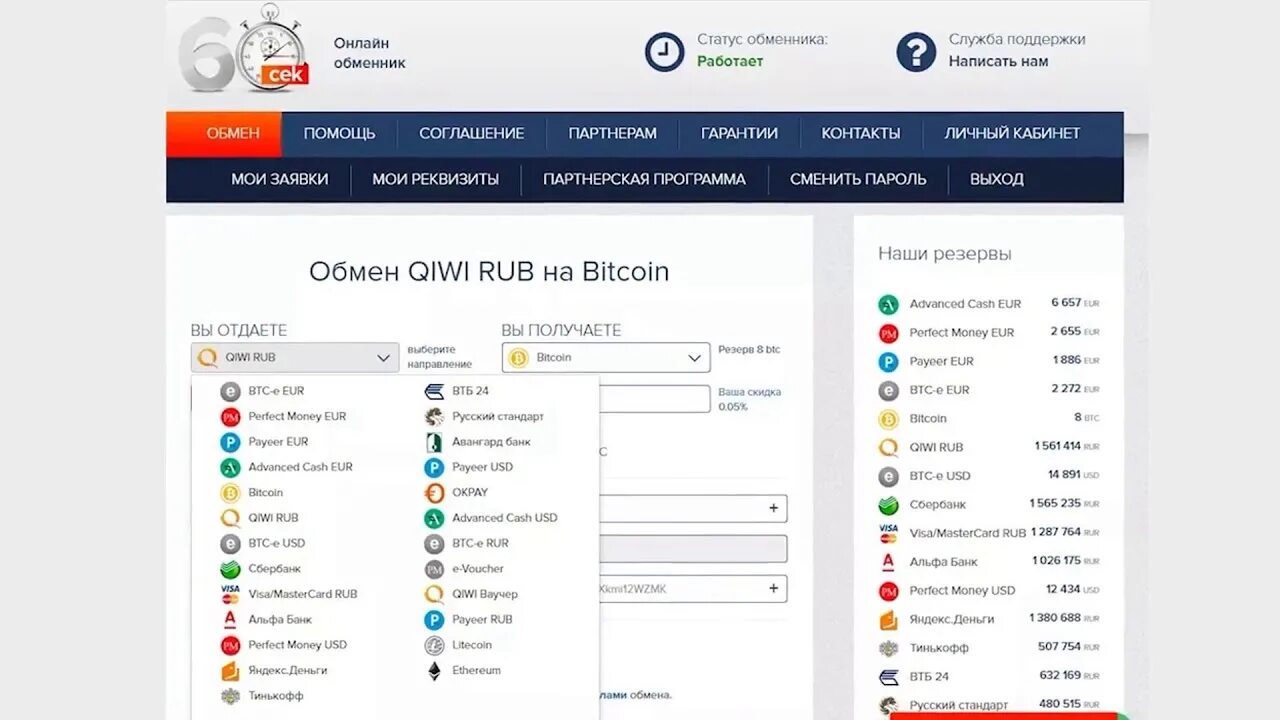Go to ГАРАНТИИ menu item
Image resolution: width=1280 pixels, height=720 pixels.
point(739,133)
